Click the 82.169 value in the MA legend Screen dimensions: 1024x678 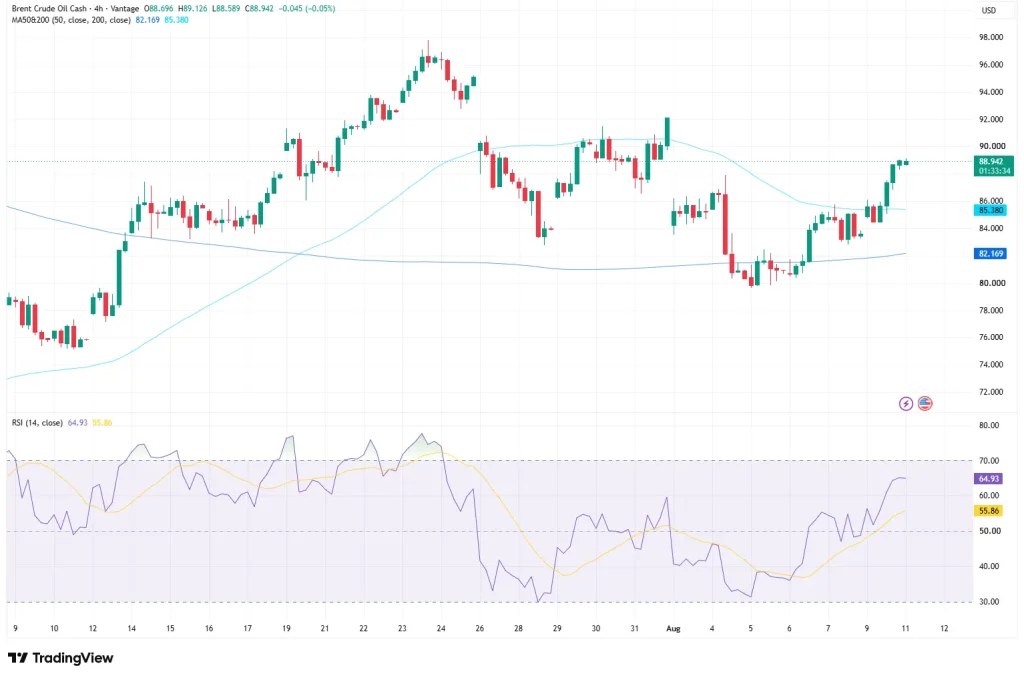coord(147,20)
